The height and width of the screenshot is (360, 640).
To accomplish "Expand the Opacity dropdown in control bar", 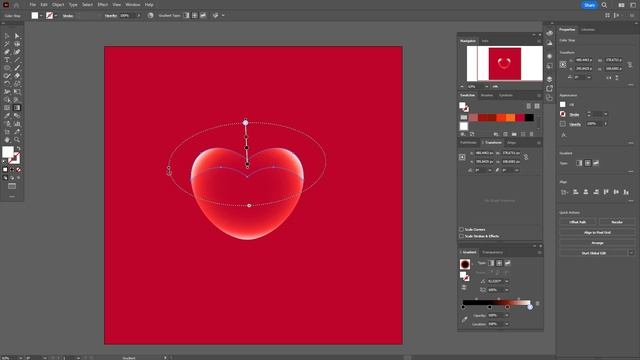I will 139,16.
